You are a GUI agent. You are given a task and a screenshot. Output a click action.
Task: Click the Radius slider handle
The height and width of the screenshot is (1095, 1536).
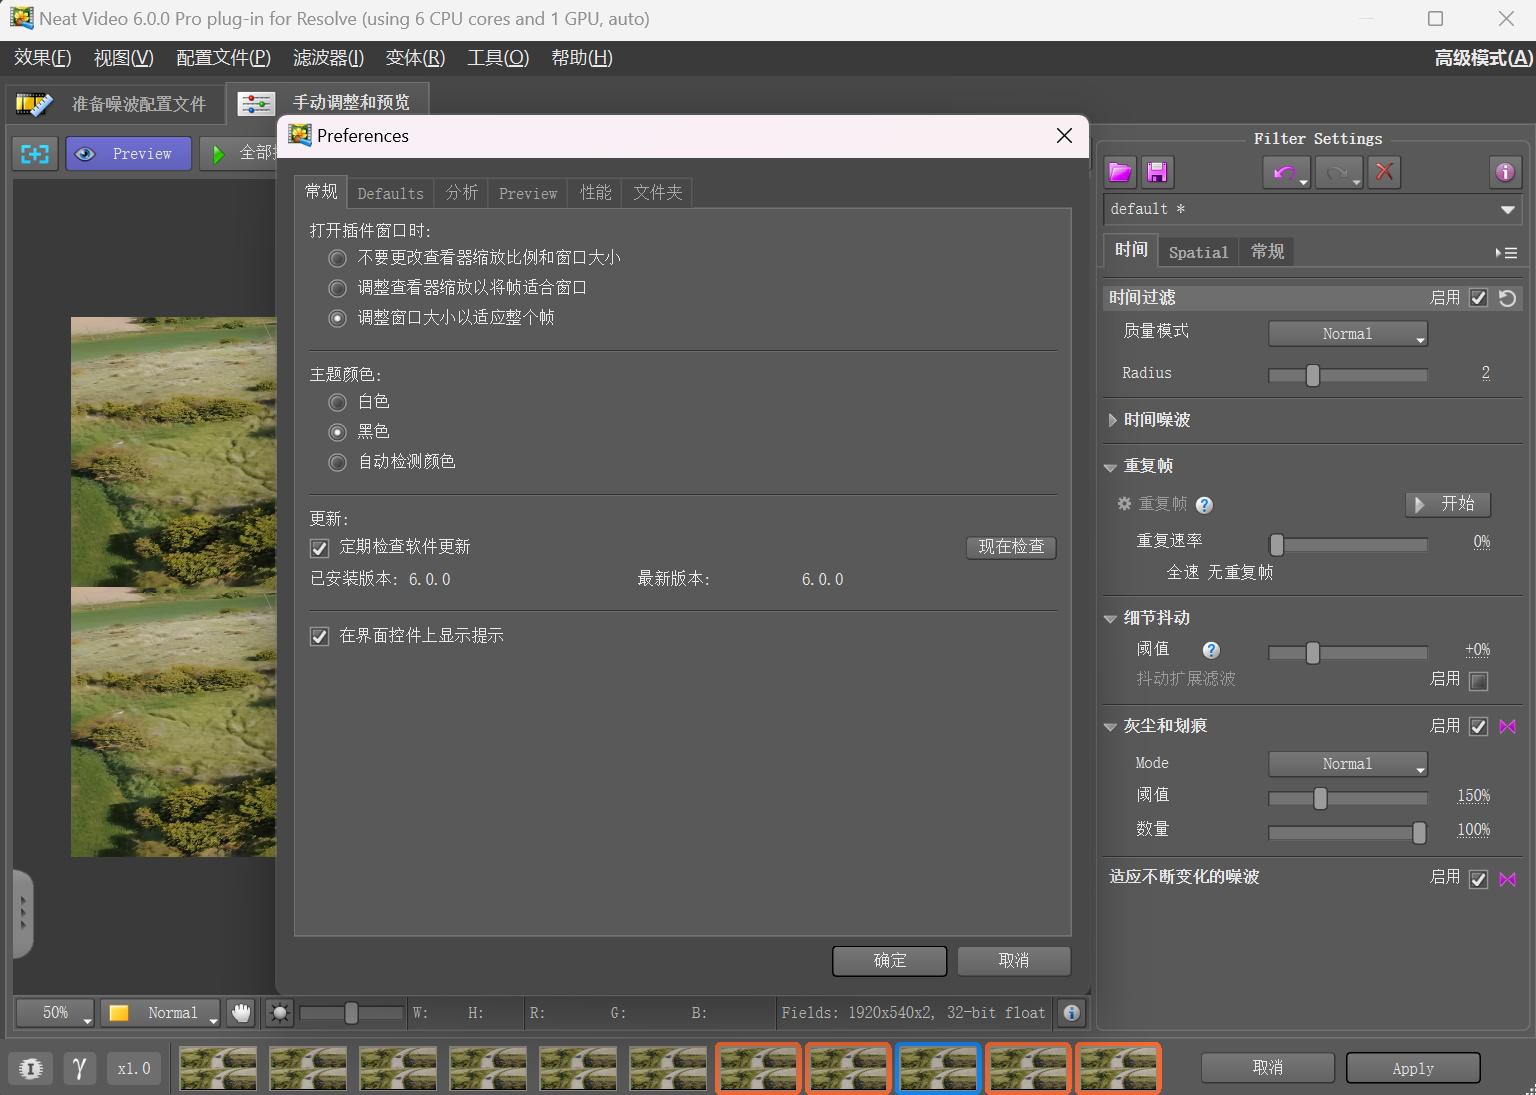1313,375
